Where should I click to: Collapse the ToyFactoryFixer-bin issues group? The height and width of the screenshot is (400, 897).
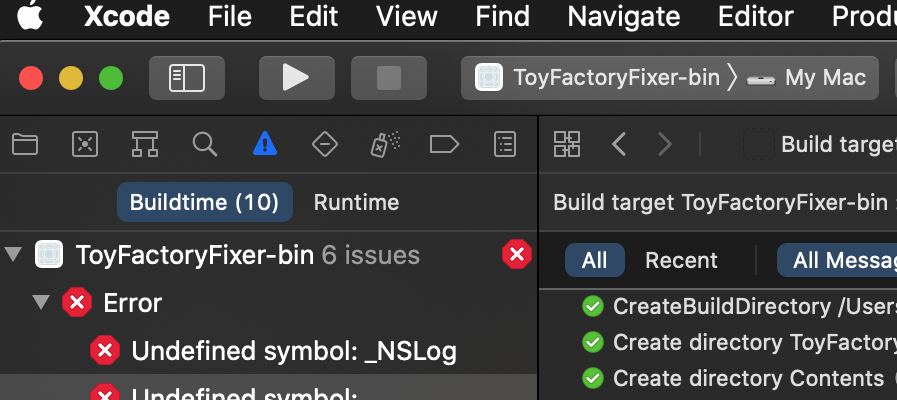[13, 254]
